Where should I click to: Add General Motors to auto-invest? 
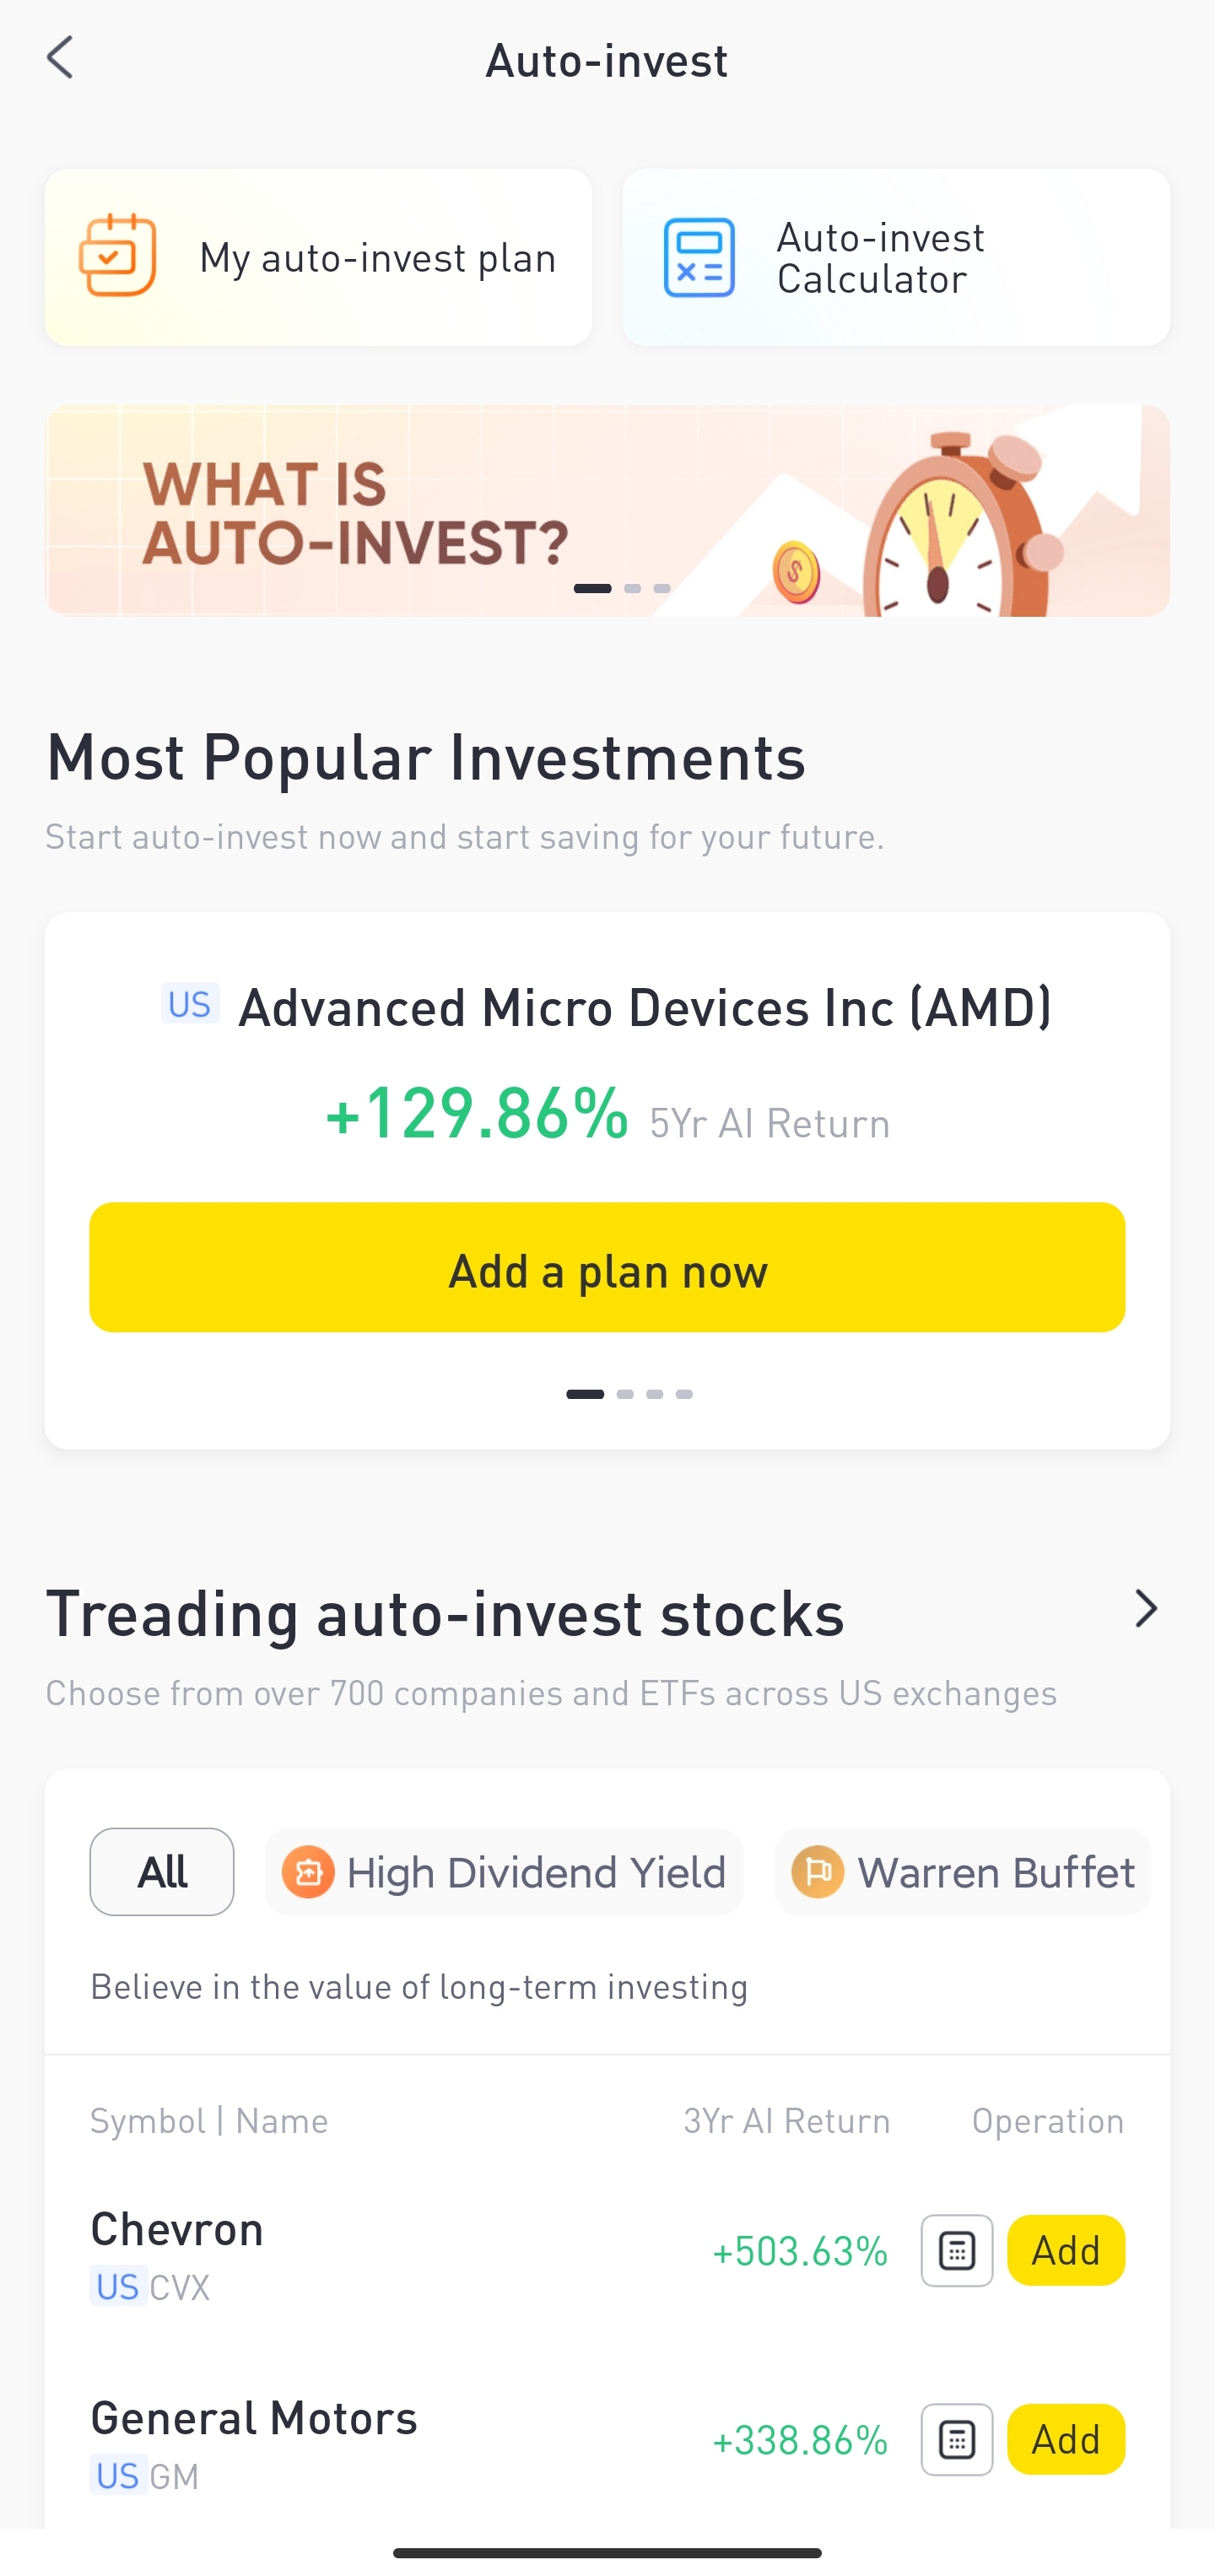(x=1065, y=2439)
